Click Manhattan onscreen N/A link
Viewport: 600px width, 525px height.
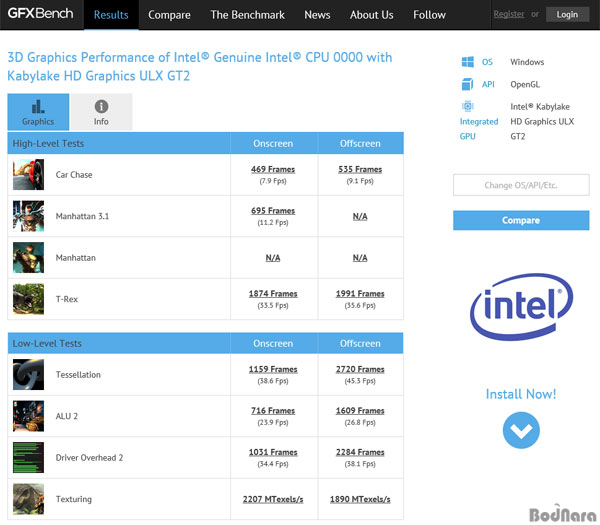[273, 258]
